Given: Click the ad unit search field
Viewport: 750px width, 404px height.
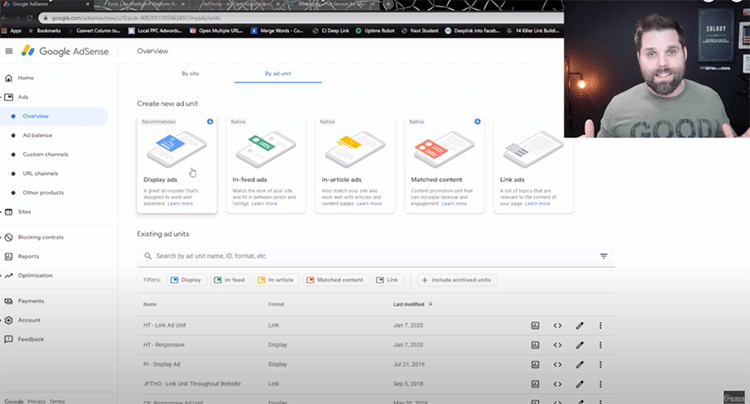Looking at the screenshot, I should point(370,256).
